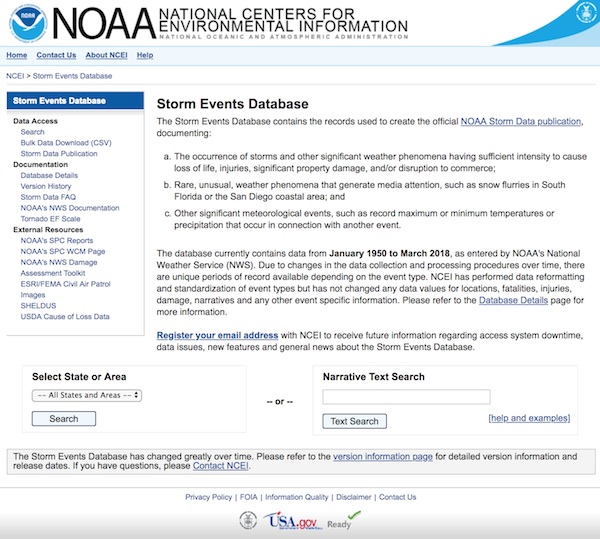The image size is (600, 539).
Task: Open the help and examples link
Action: click(529, 418)
